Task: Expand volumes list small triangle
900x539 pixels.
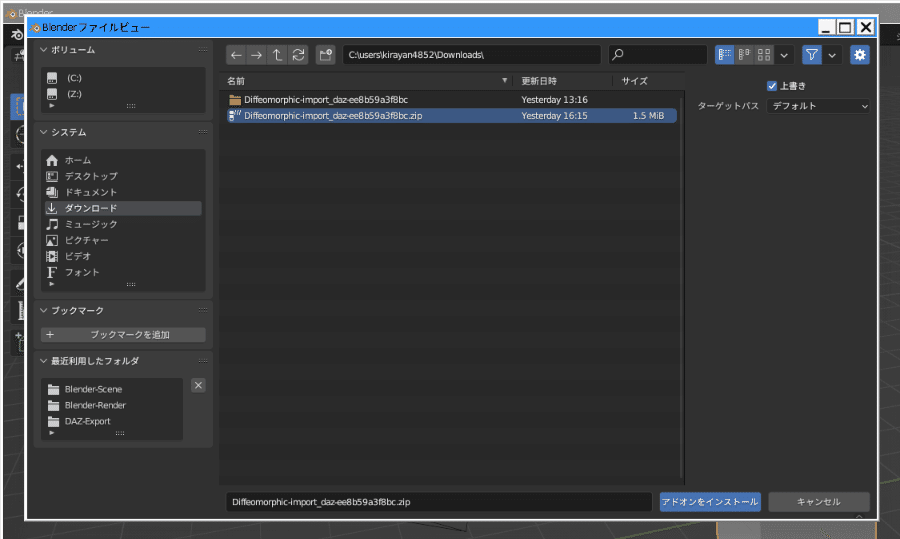Action: 52,106
